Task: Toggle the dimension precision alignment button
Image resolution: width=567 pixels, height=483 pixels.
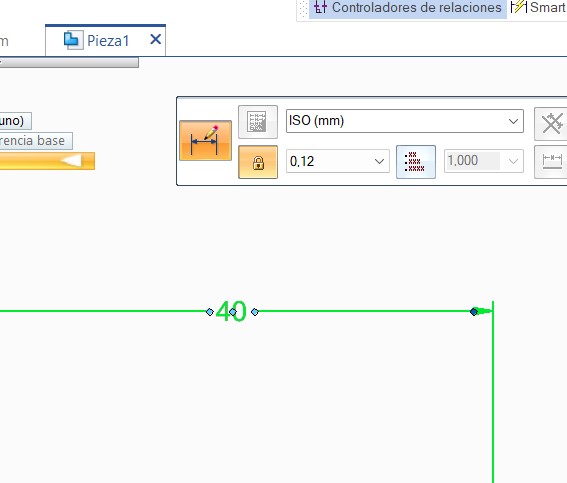Action: tap(416, 162)
